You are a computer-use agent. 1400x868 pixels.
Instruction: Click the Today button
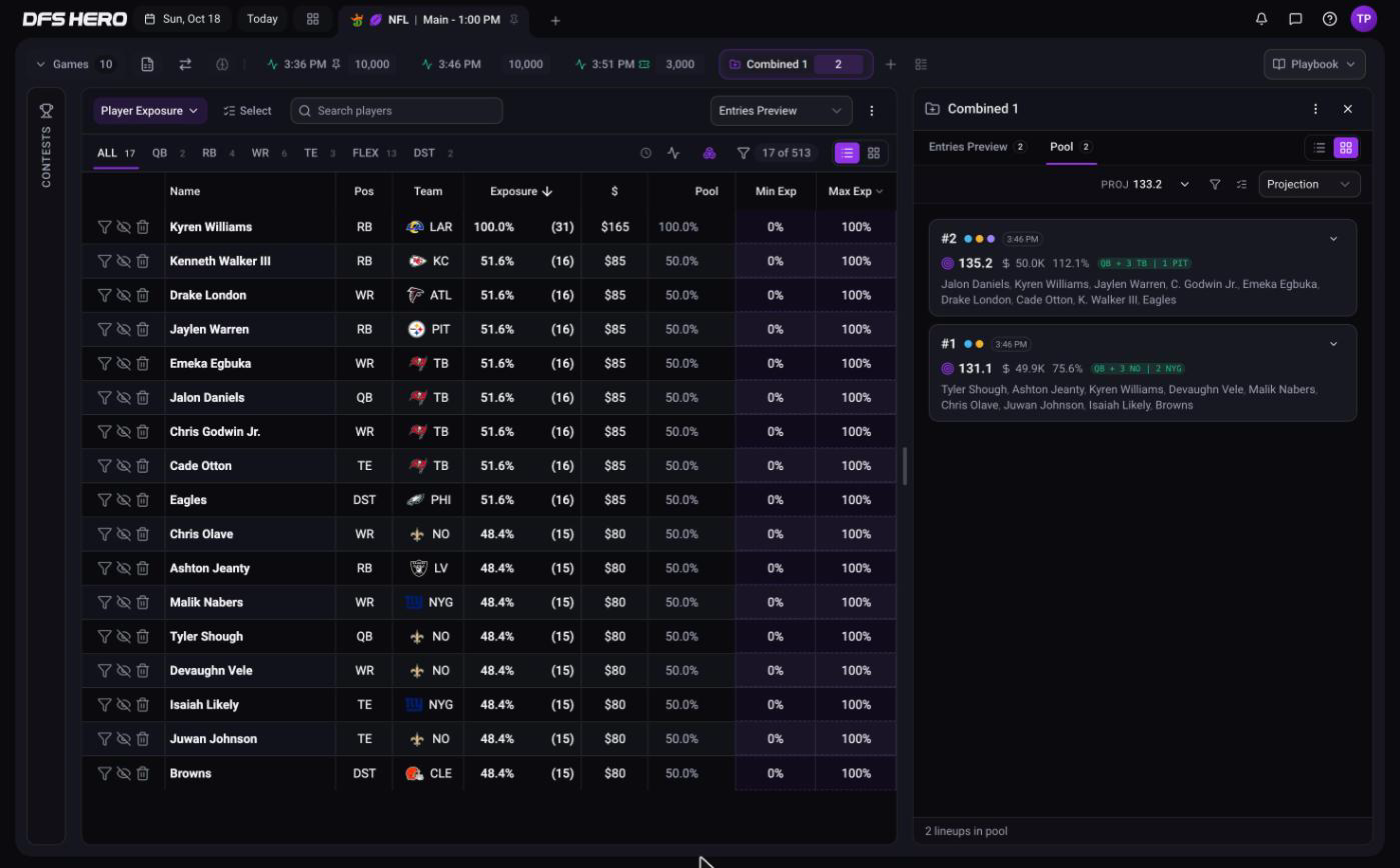tap(262, 19)
